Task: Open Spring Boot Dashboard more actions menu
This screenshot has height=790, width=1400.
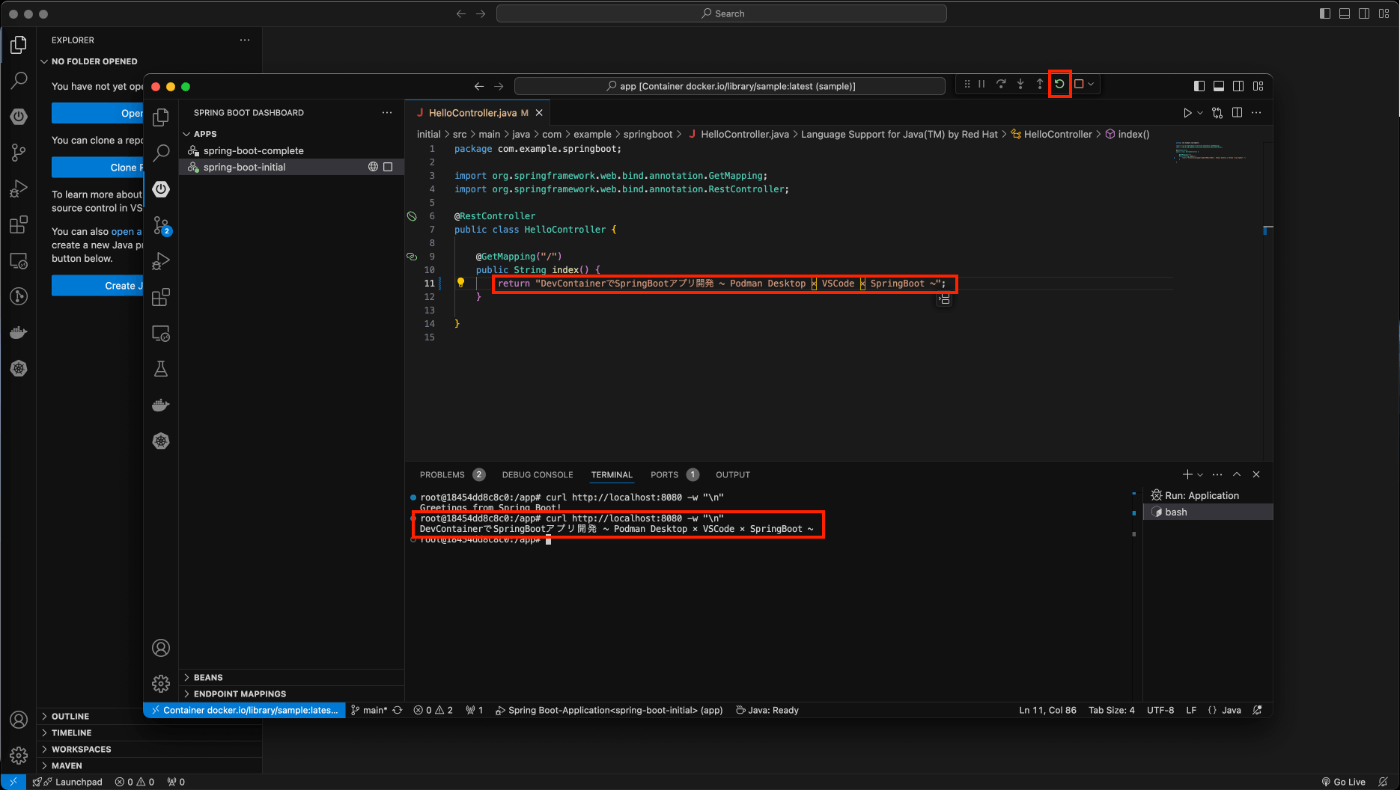Action: coord(387,113)
